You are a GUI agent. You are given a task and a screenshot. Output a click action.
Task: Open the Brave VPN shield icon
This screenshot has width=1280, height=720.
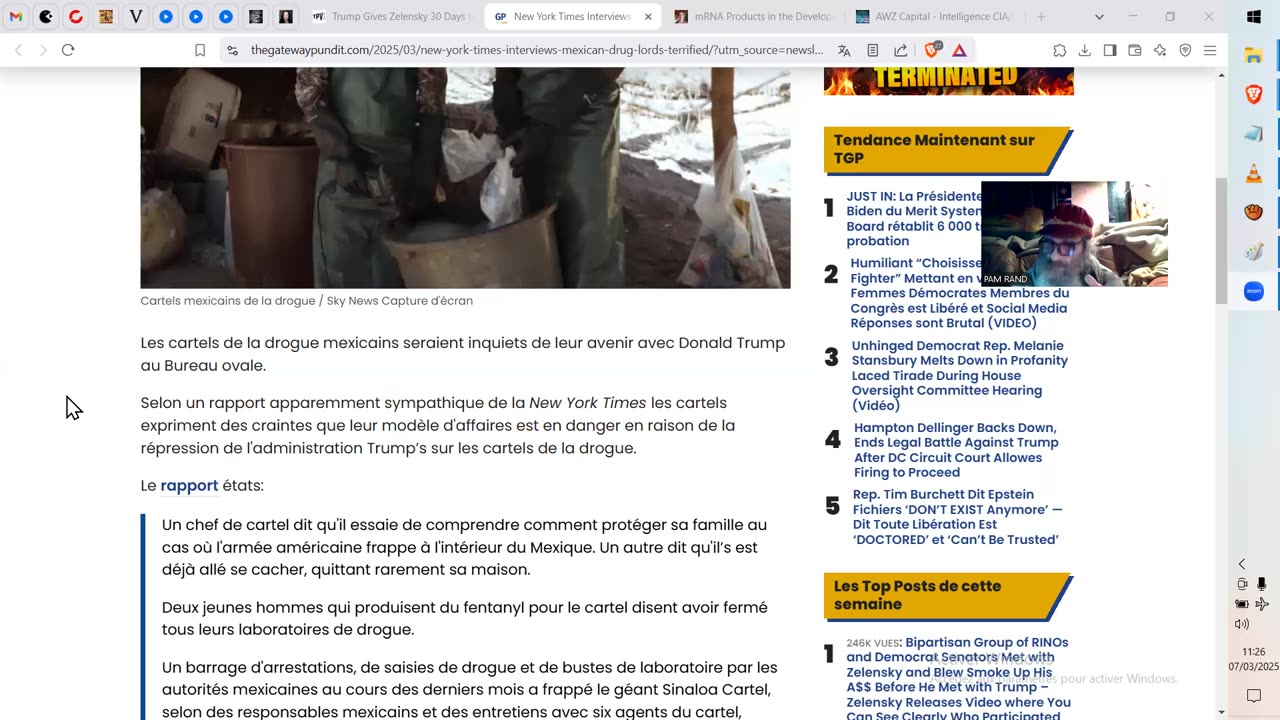point(1185,50)
